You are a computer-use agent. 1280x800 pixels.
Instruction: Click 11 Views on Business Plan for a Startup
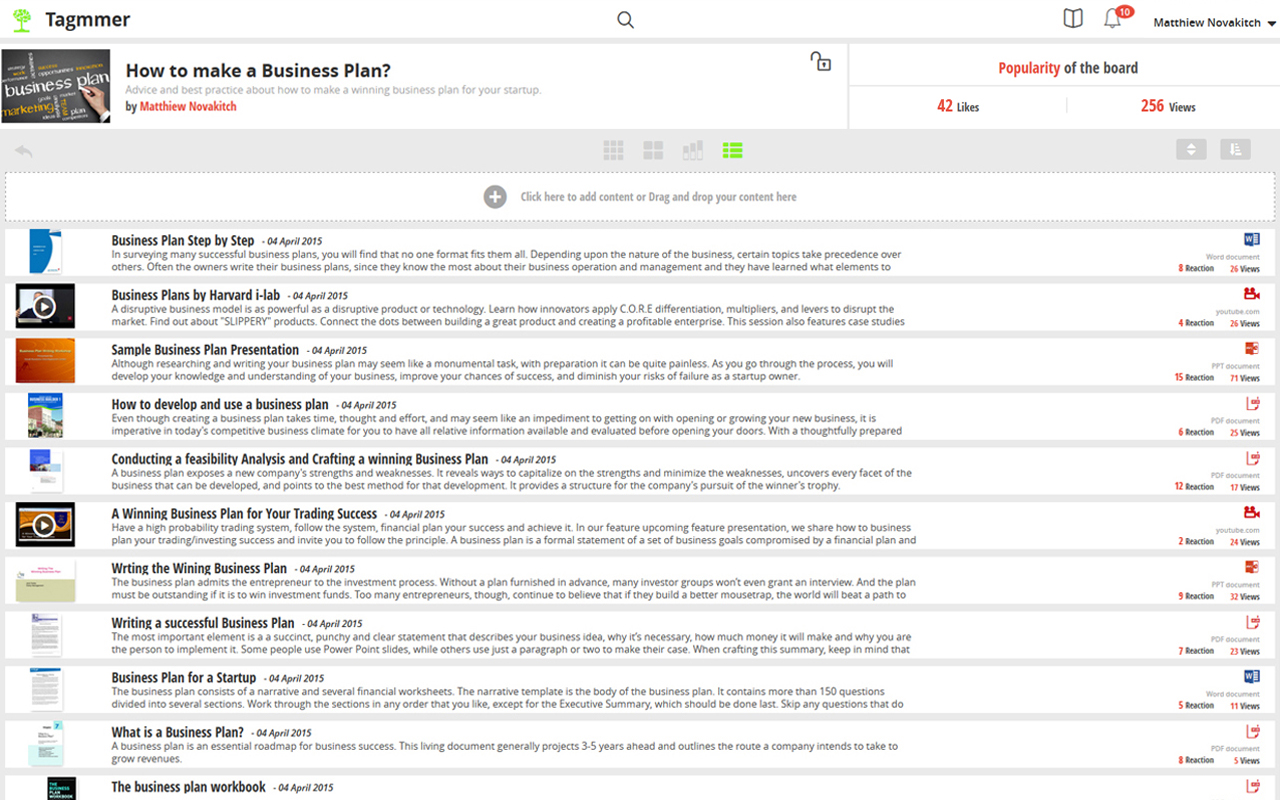(x=1245, y=705)
